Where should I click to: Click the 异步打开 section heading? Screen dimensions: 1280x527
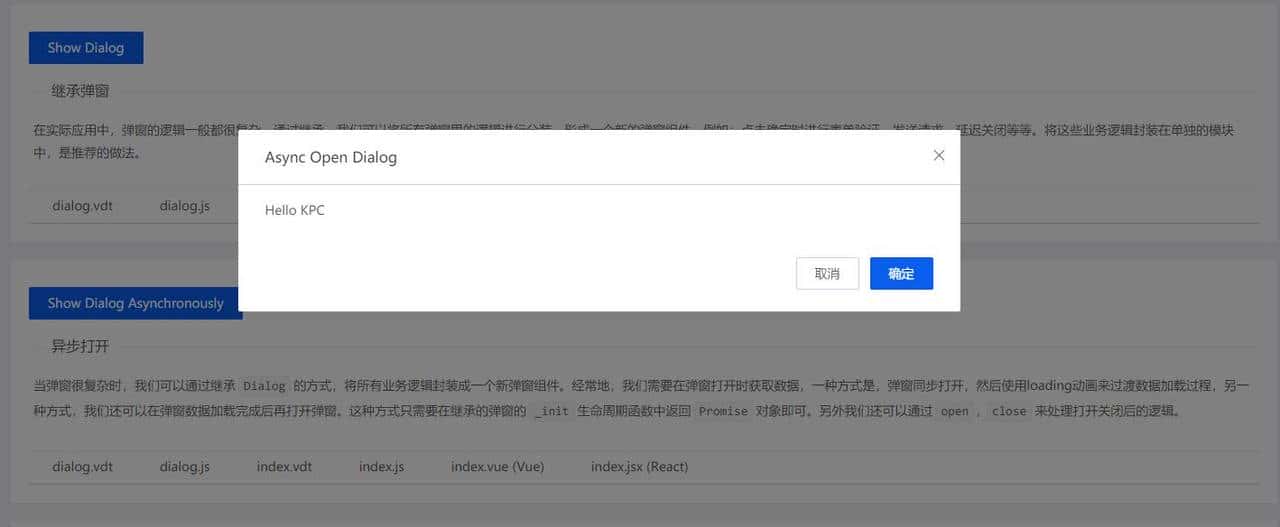tap(80, 346)
